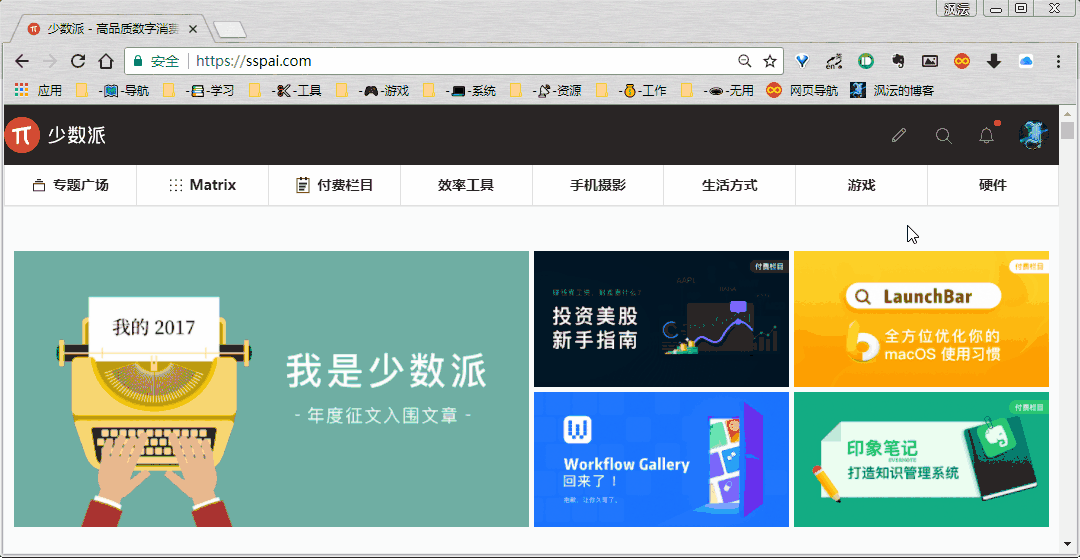Reload the page with refresh icon

pyautogui.click(x=78, y=61)
